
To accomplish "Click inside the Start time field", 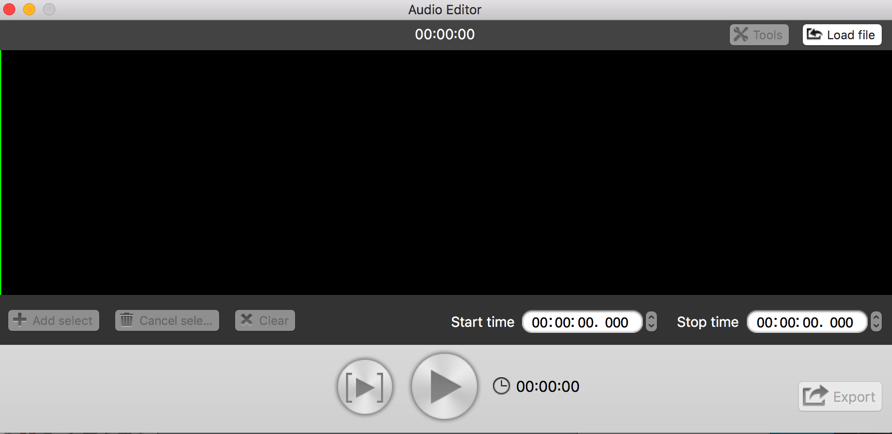I will pyautogui.click(x=582, y=322).
